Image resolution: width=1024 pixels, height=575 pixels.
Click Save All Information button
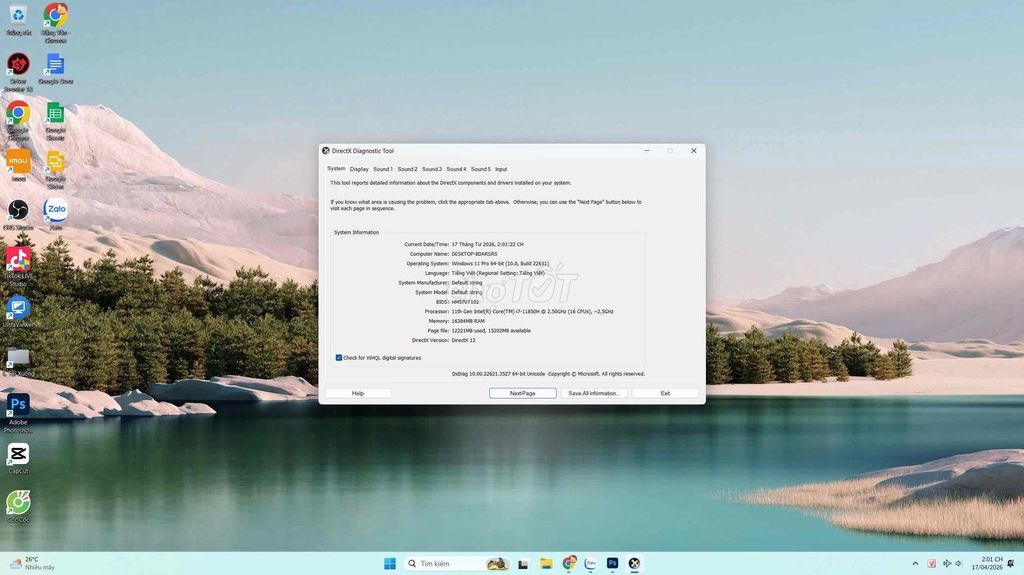coord(594,393)
